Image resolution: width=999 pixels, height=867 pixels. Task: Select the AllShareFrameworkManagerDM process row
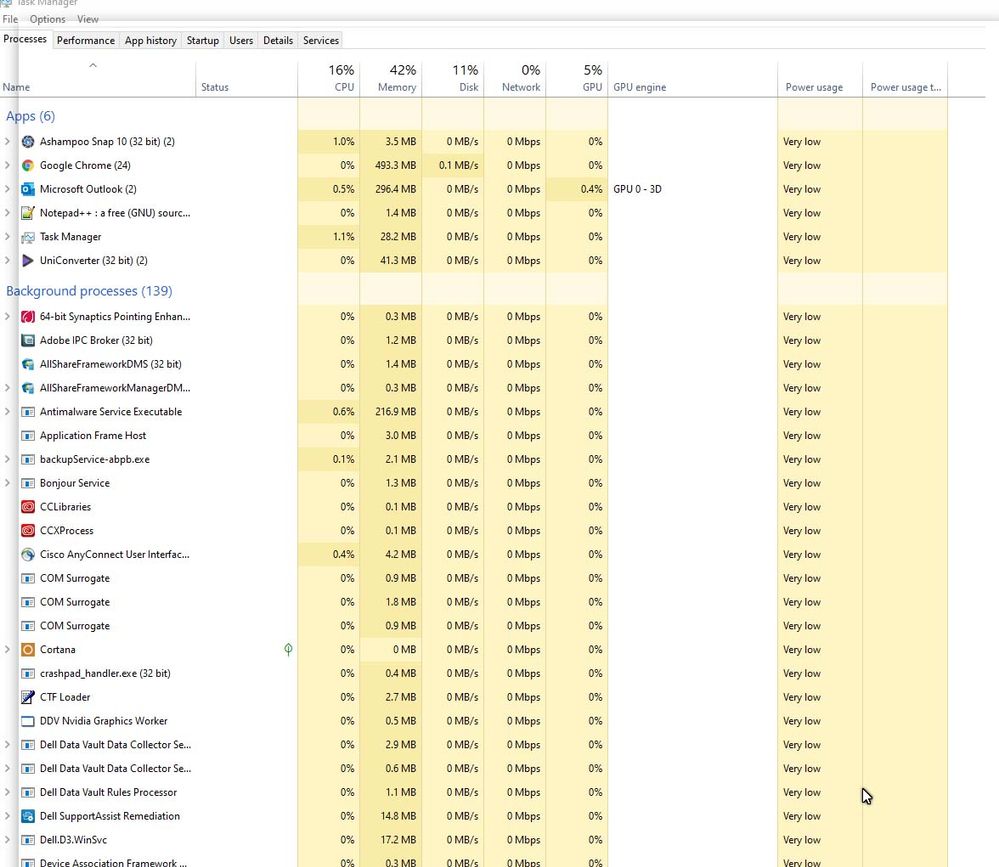point(474,388)
